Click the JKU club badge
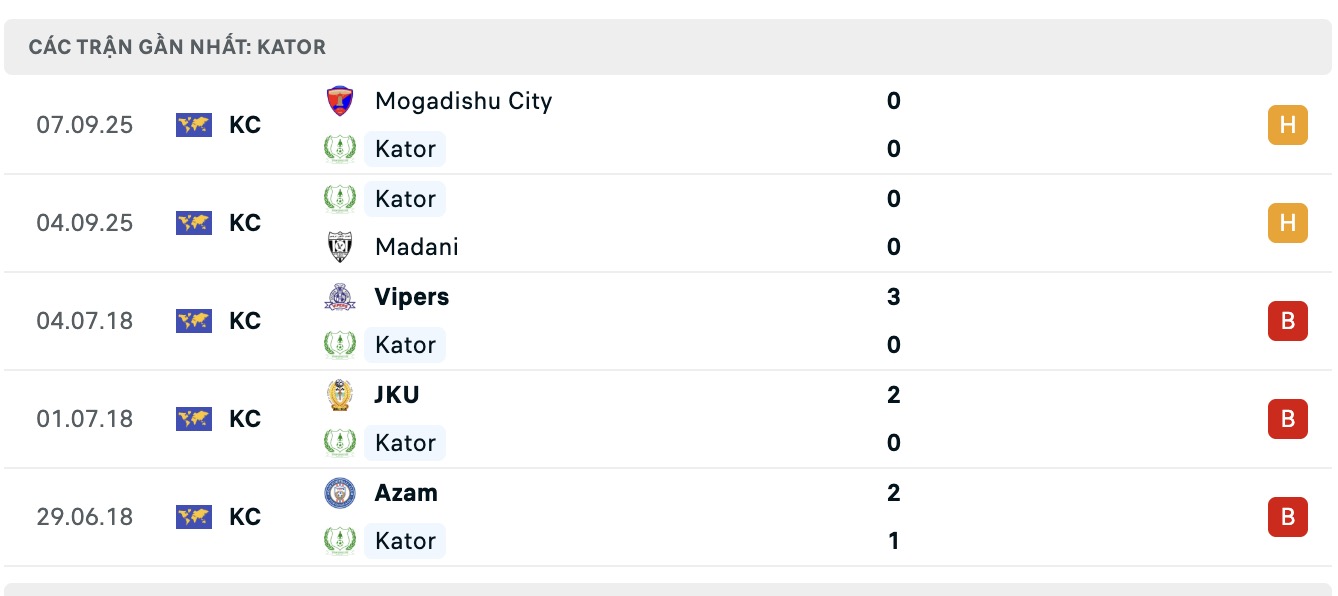This screenshot has height=596, width=1338. pyautogui.click(x=340, y=394)
